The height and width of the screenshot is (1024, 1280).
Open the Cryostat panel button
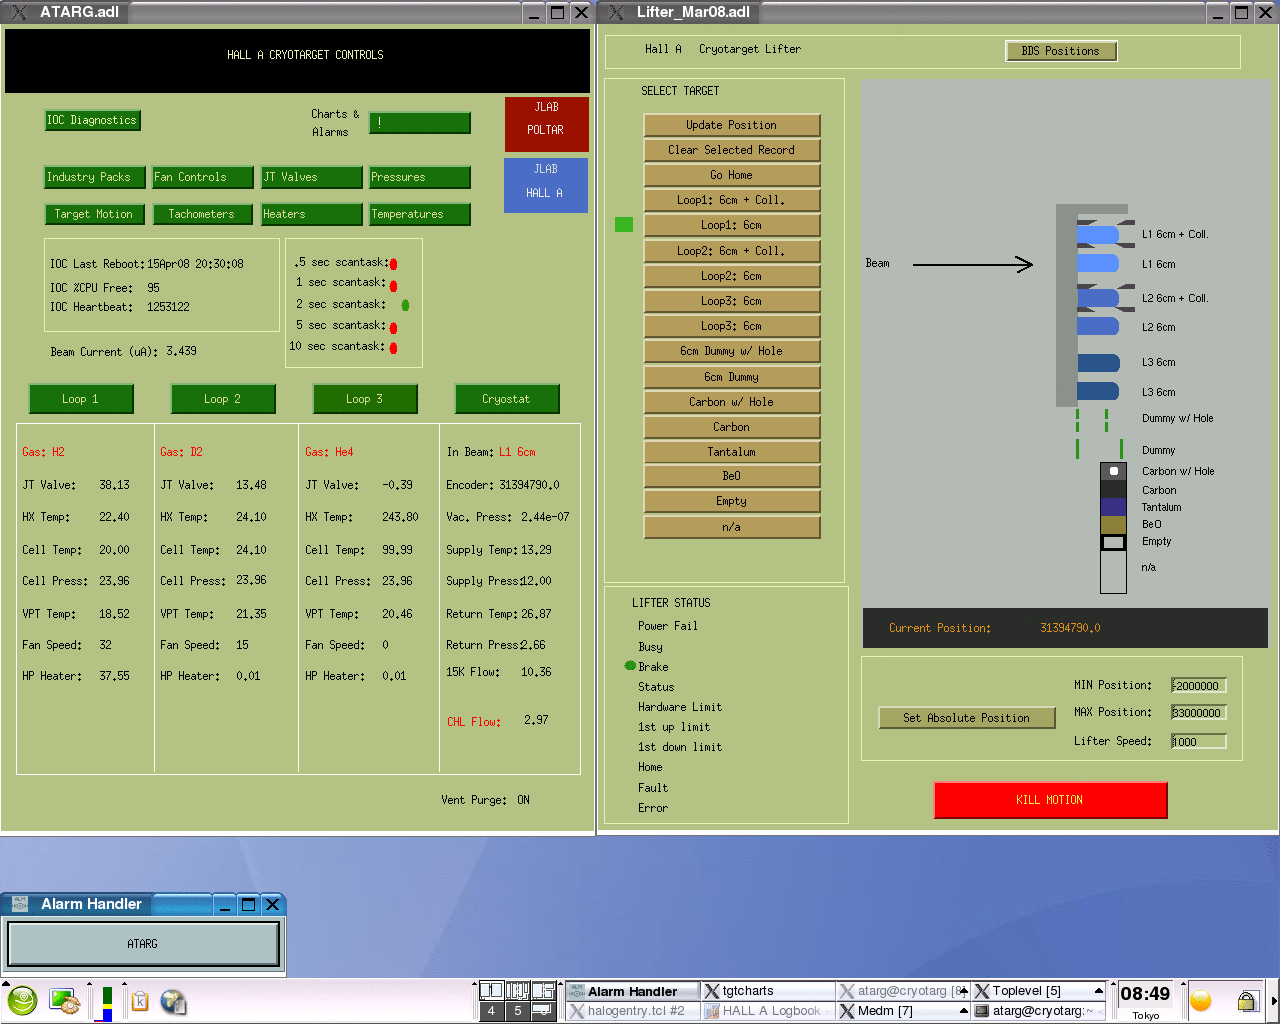pyautogui.click(x=507, y=399)
